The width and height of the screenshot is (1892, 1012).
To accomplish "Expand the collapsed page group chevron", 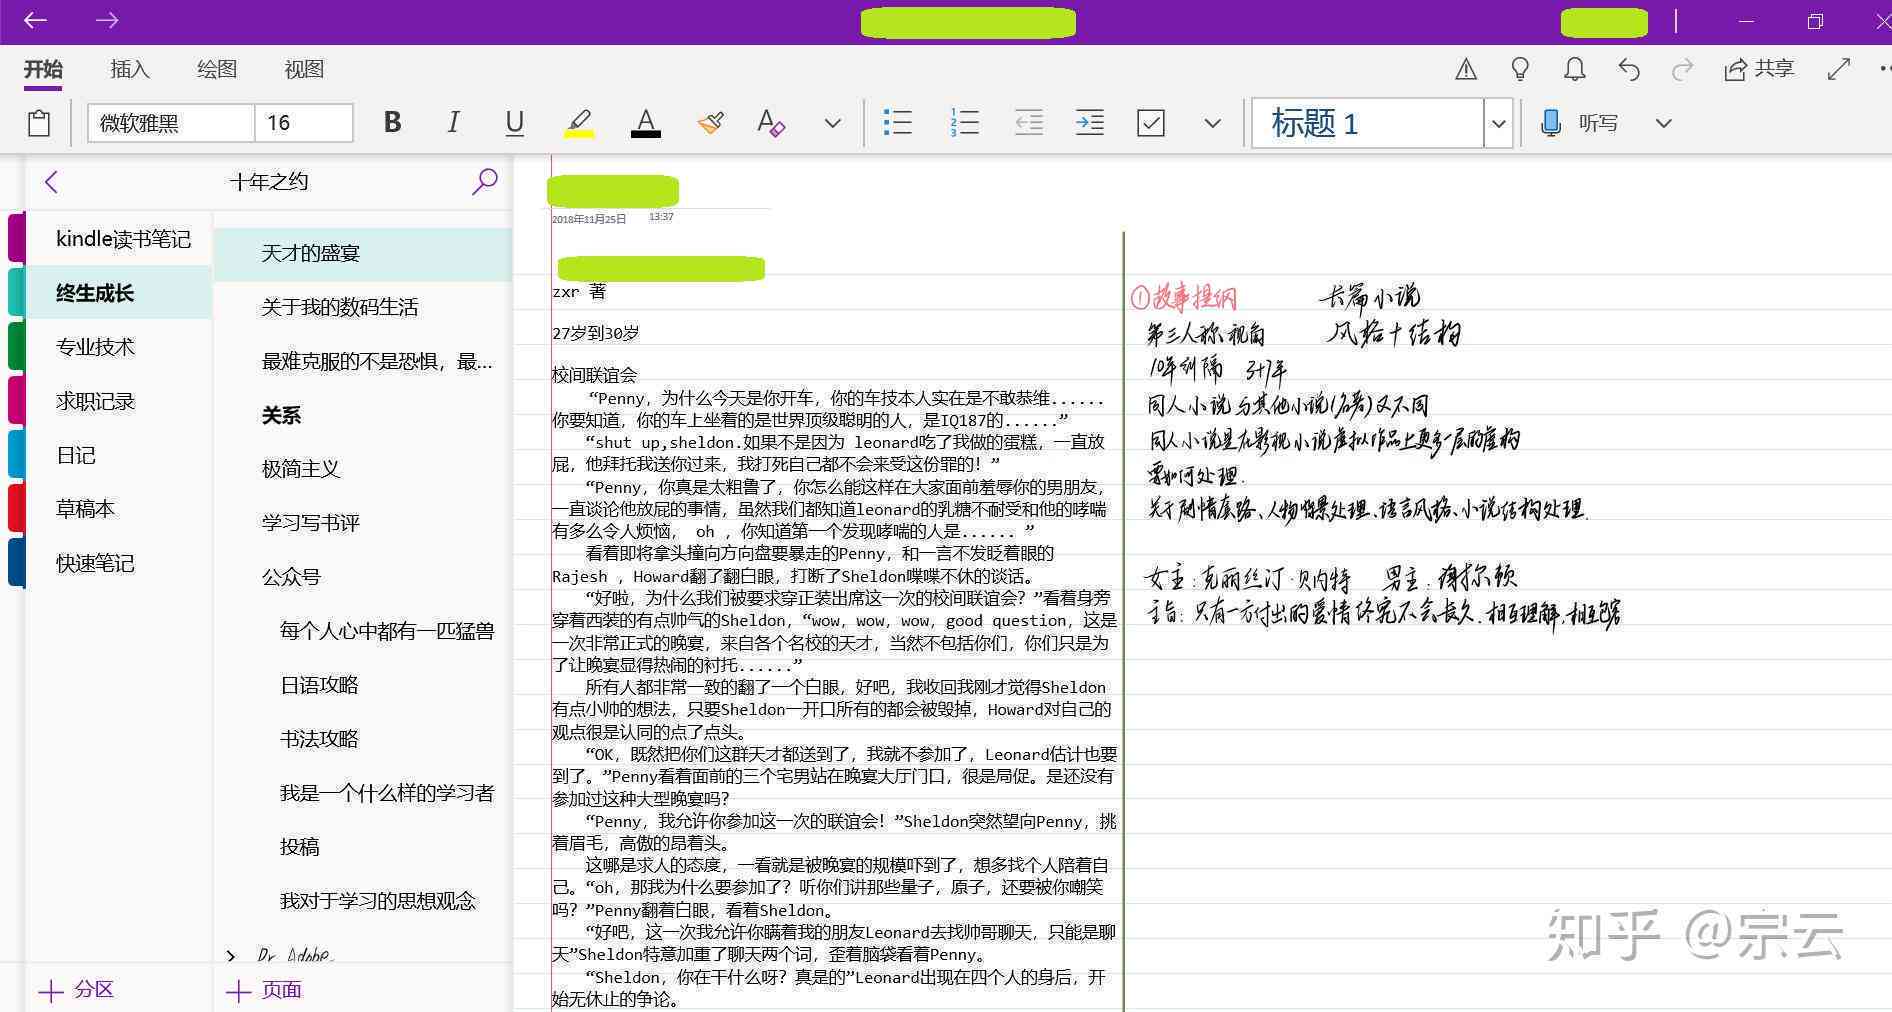I will pyautogui.click(x=231, y=956).
